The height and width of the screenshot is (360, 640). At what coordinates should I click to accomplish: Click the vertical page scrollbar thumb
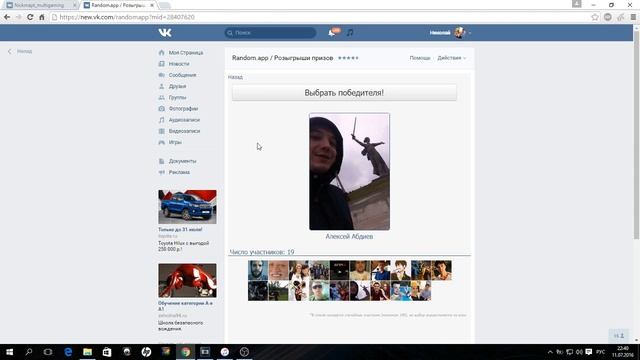click(636, 135)
